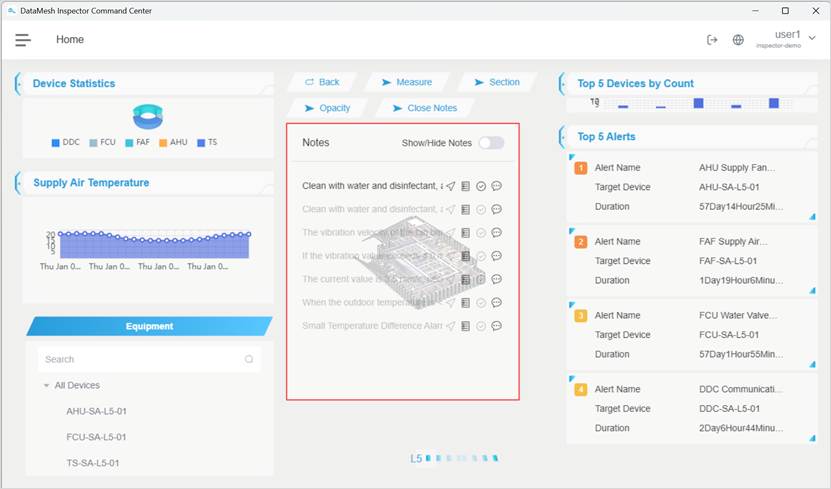Click the Opacity control button
Image resolution: width=831 pixels, height=489 pixels.
tap(327, 108)
